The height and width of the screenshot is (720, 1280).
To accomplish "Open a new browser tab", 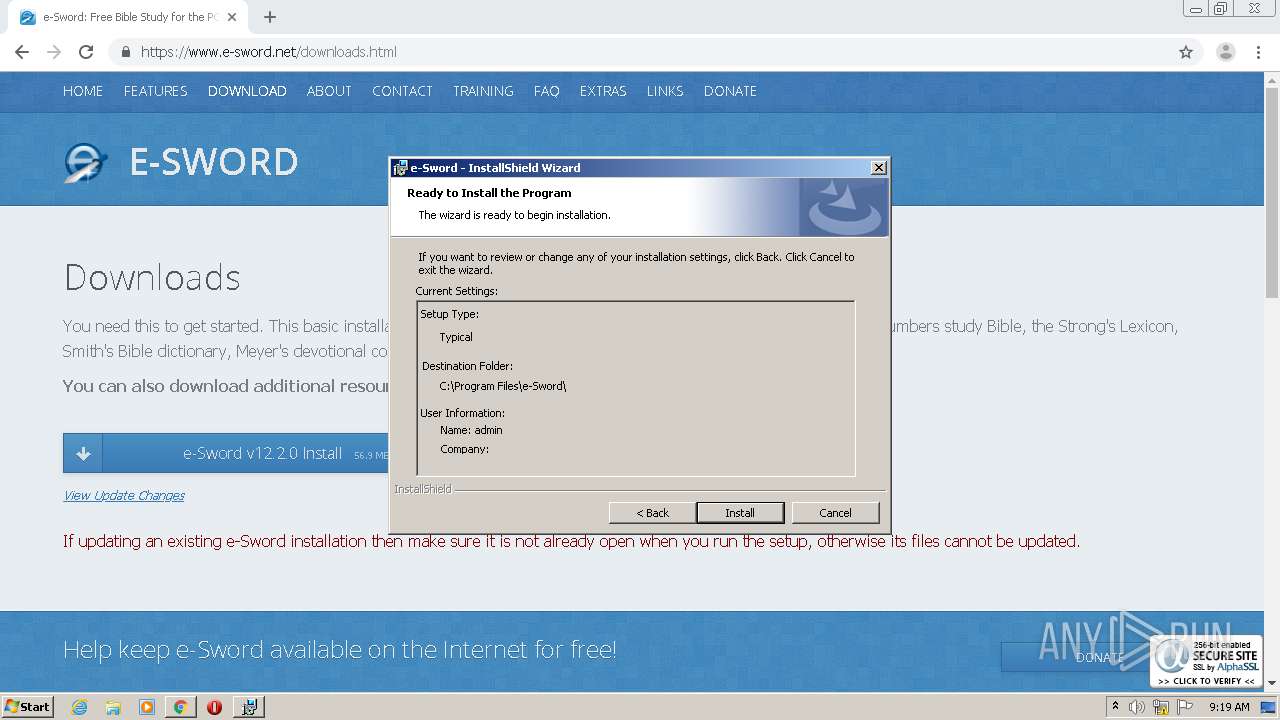I will tap(270, 17).
